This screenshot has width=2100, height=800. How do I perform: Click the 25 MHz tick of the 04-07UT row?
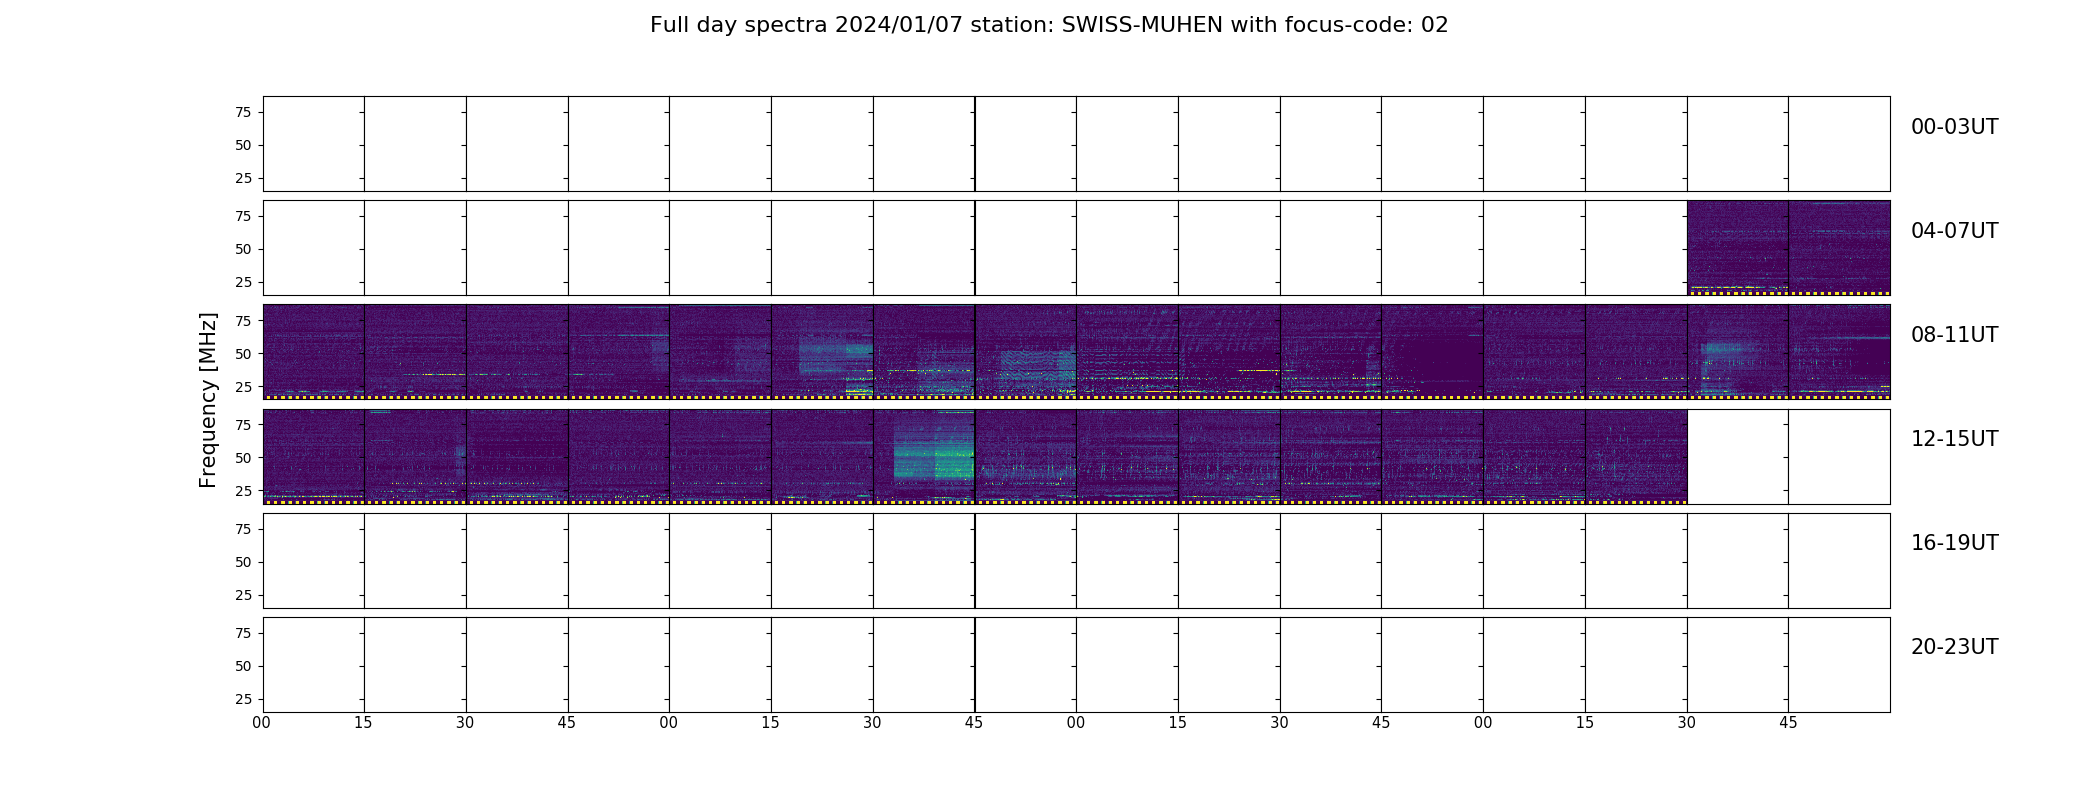(x=243, y=282)
